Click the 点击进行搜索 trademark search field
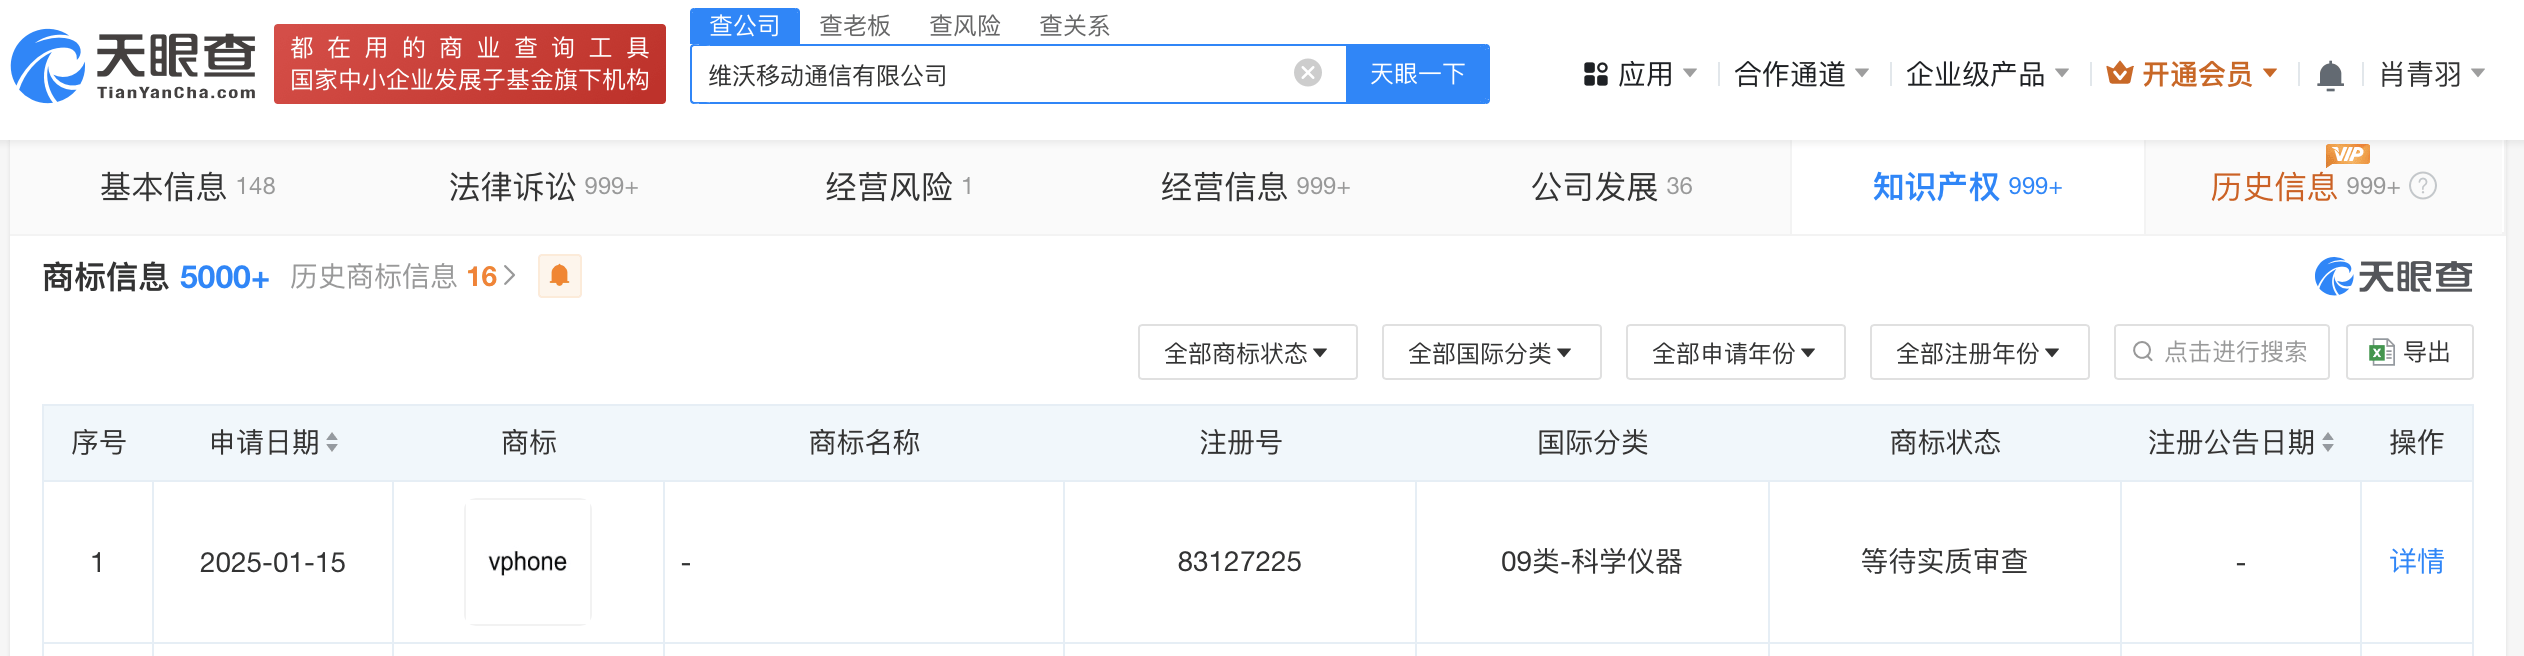Viewport: 2524px width, 656px height. (2222, 352)
